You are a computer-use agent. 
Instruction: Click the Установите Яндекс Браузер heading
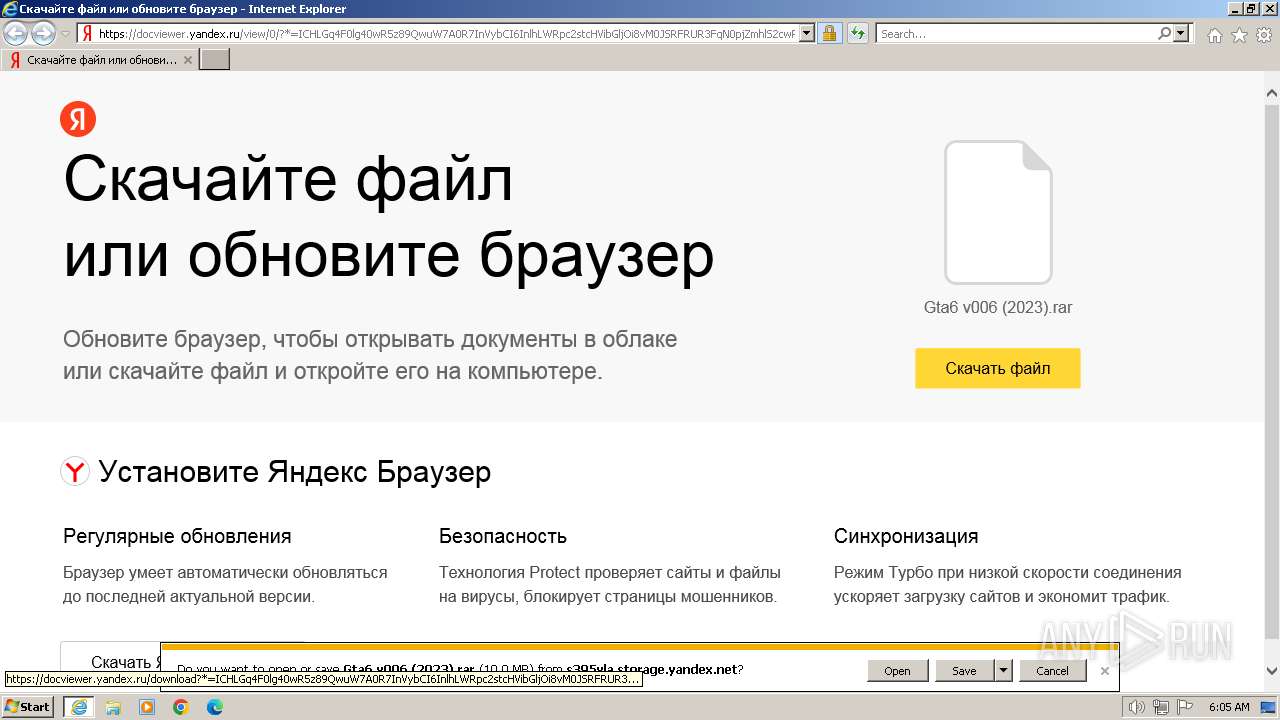click(294, 472)
